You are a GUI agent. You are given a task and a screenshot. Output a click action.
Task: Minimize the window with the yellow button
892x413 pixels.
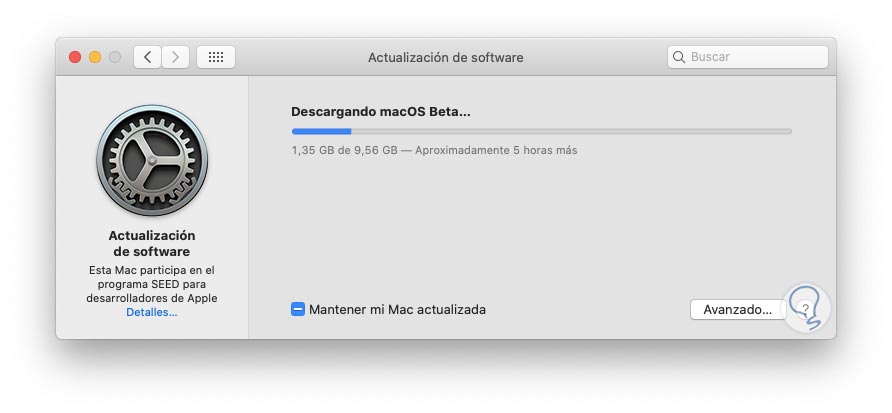[x=95, y=57]
